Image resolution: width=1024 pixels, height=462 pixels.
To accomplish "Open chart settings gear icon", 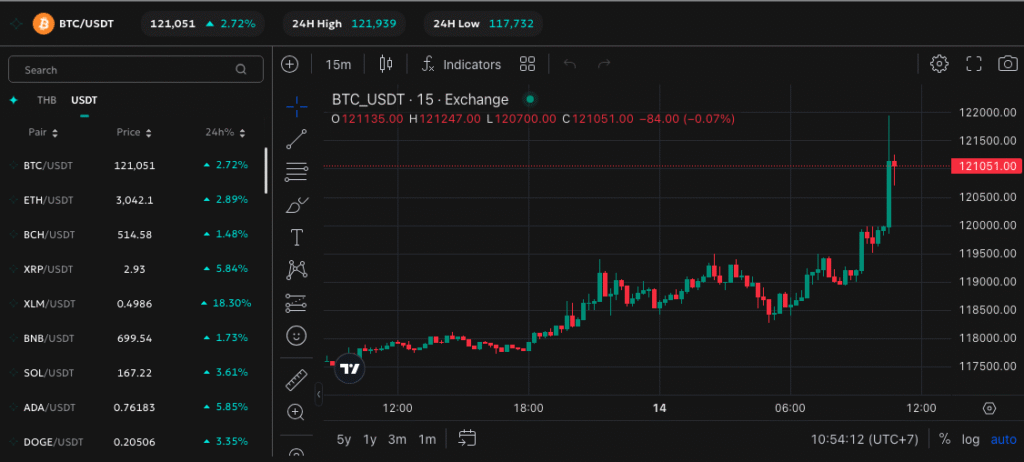I will [939, 63].
